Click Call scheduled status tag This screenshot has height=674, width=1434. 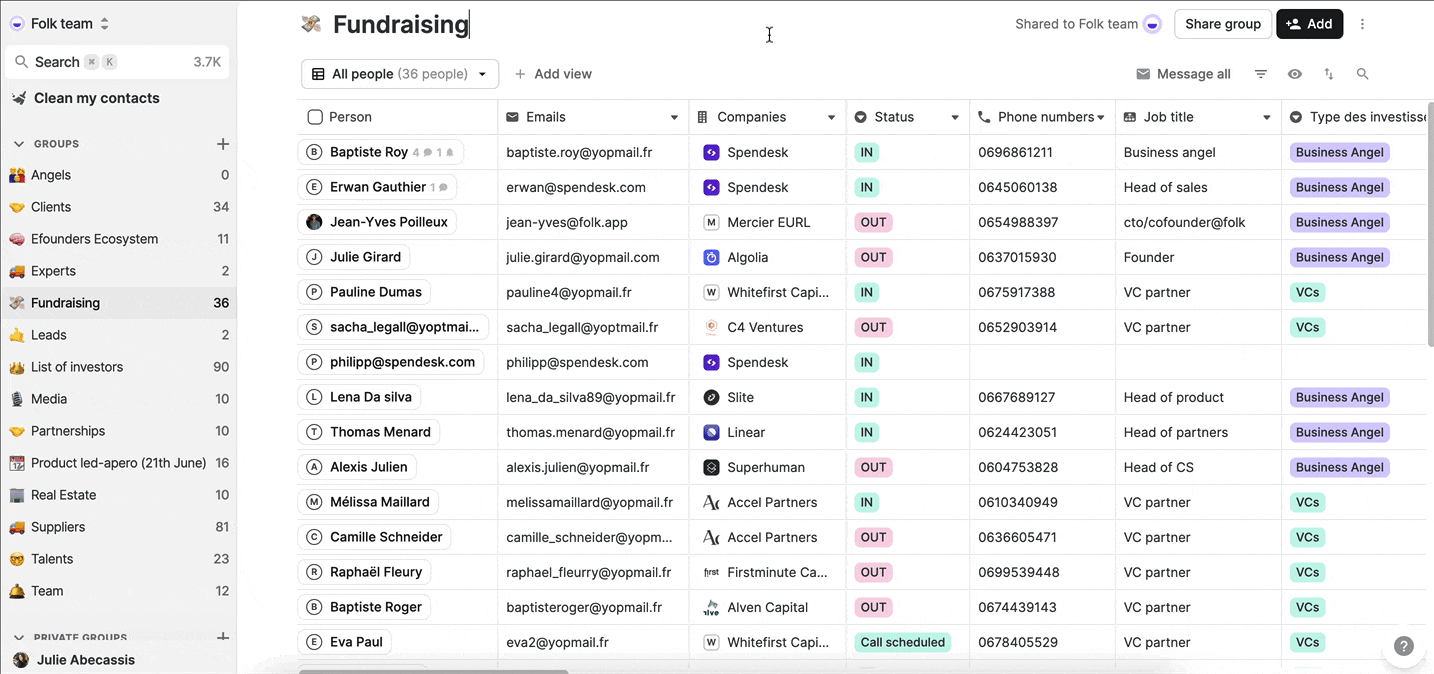(902, 642)
